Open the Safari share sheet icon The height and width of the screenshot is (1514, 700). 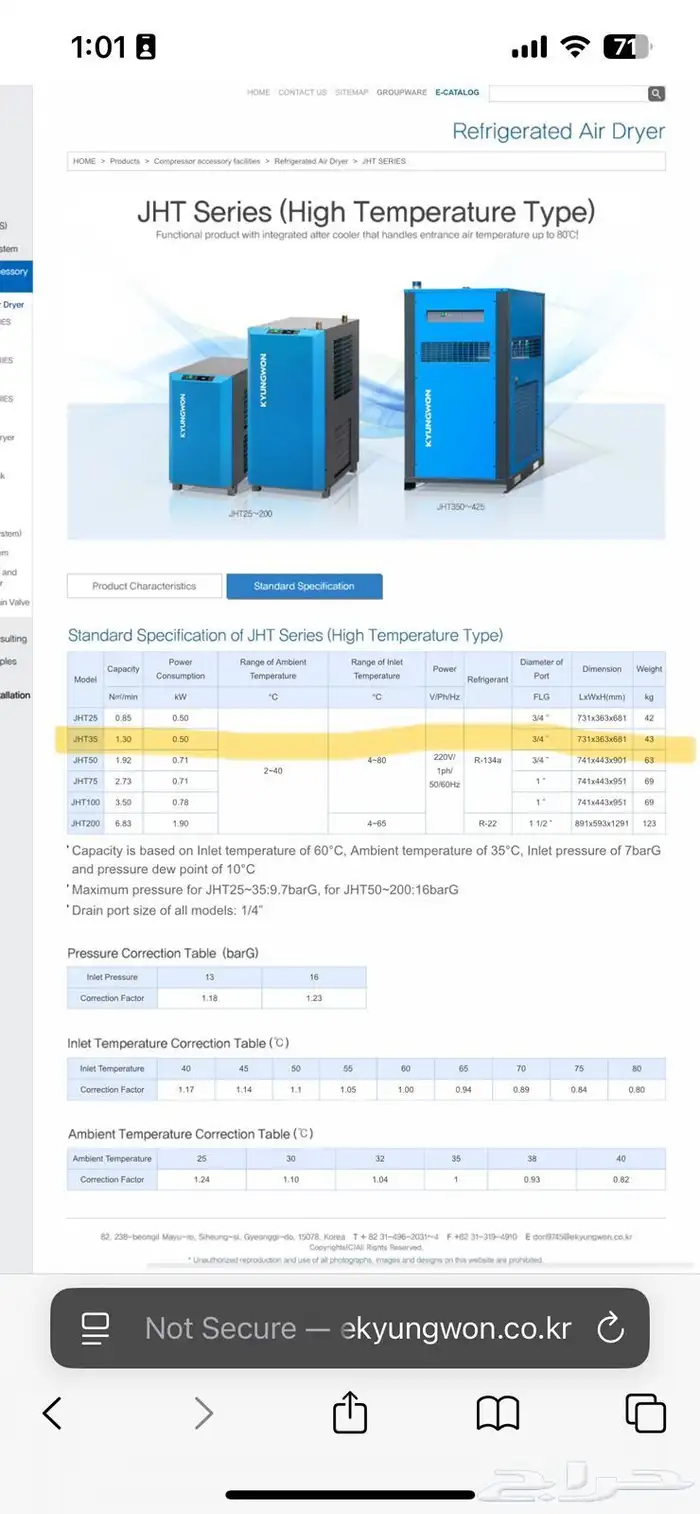tap(350, 1412)
